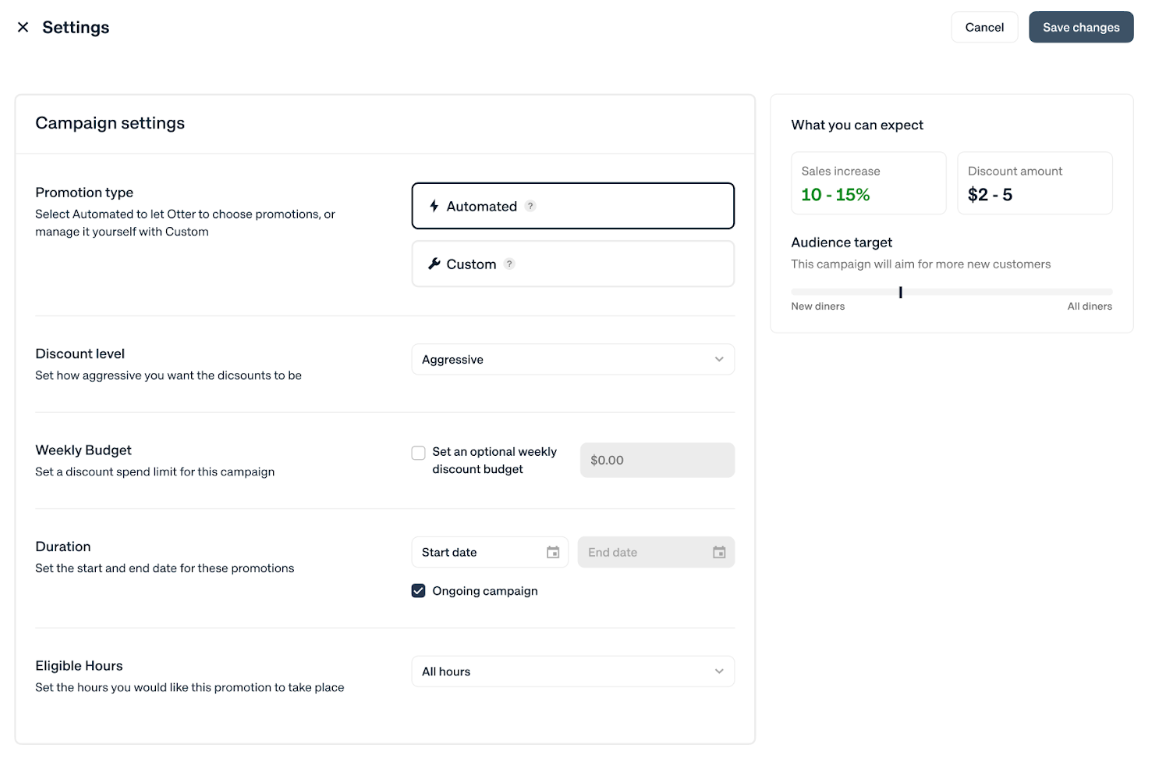
Task: Open the Custom help question mark
Action: pos(509,264)
